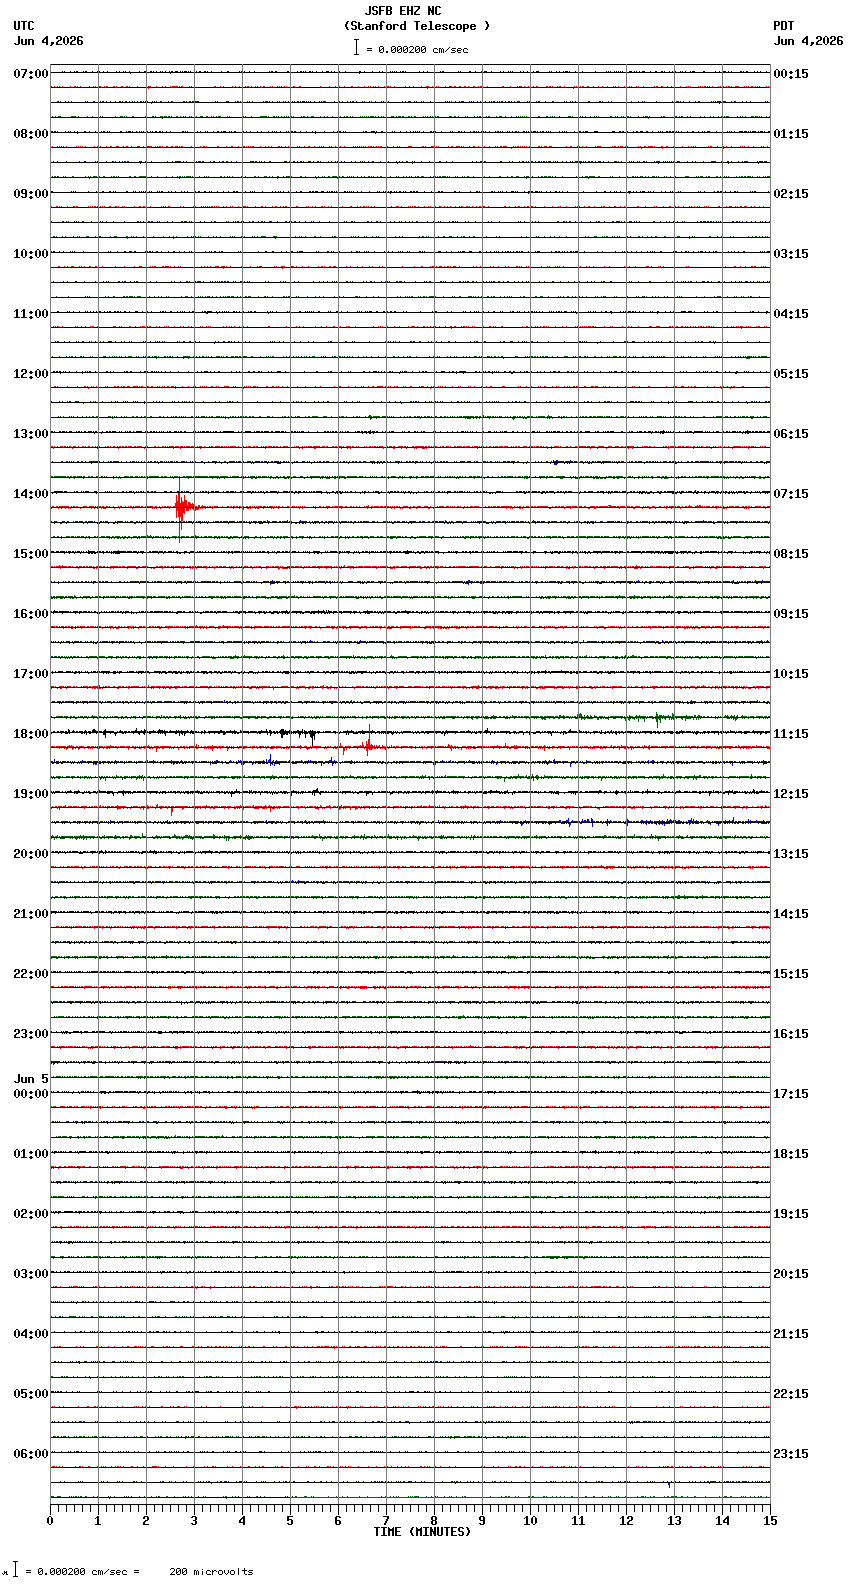Viewport: 850px width, 1584px height.
Task: Select the 04:00 UTC time label
Action: [x=31, y=1334]
